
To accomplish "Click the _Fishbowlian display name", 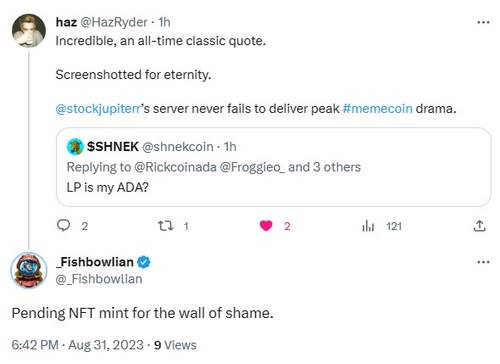I will [95, 262].
